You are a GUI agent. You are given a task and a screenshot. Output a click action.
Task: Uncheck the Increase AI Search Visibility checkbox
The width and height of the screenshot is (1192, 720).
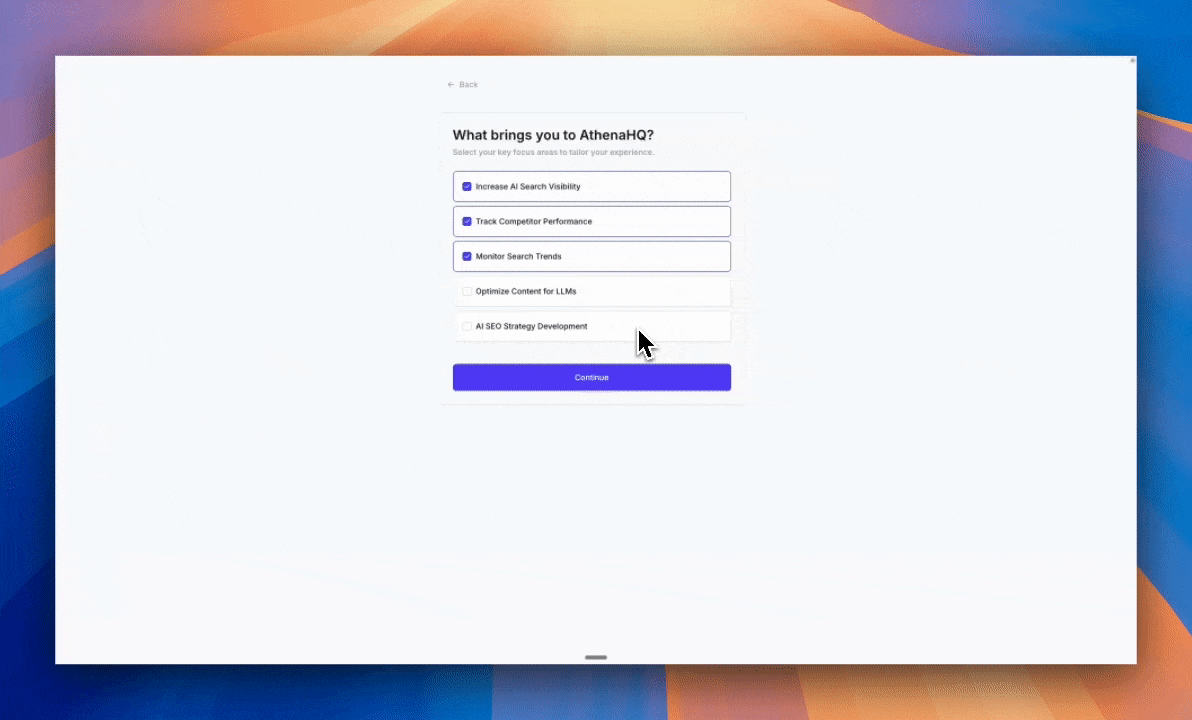(467, 187)
